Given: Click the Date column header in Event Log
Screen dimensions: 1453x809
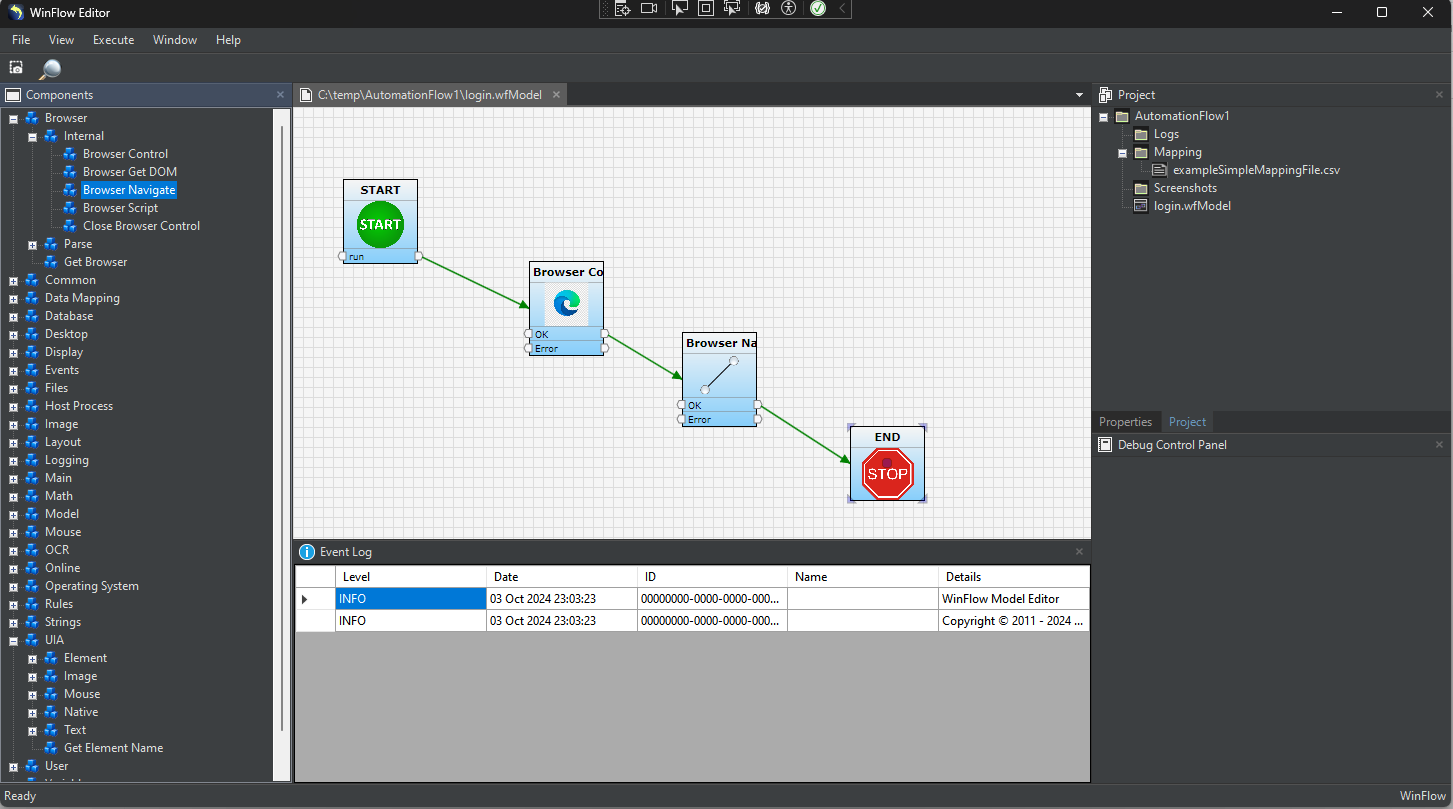Looking at the screenshot, I should pyautogui.click(x=561, y=577).
